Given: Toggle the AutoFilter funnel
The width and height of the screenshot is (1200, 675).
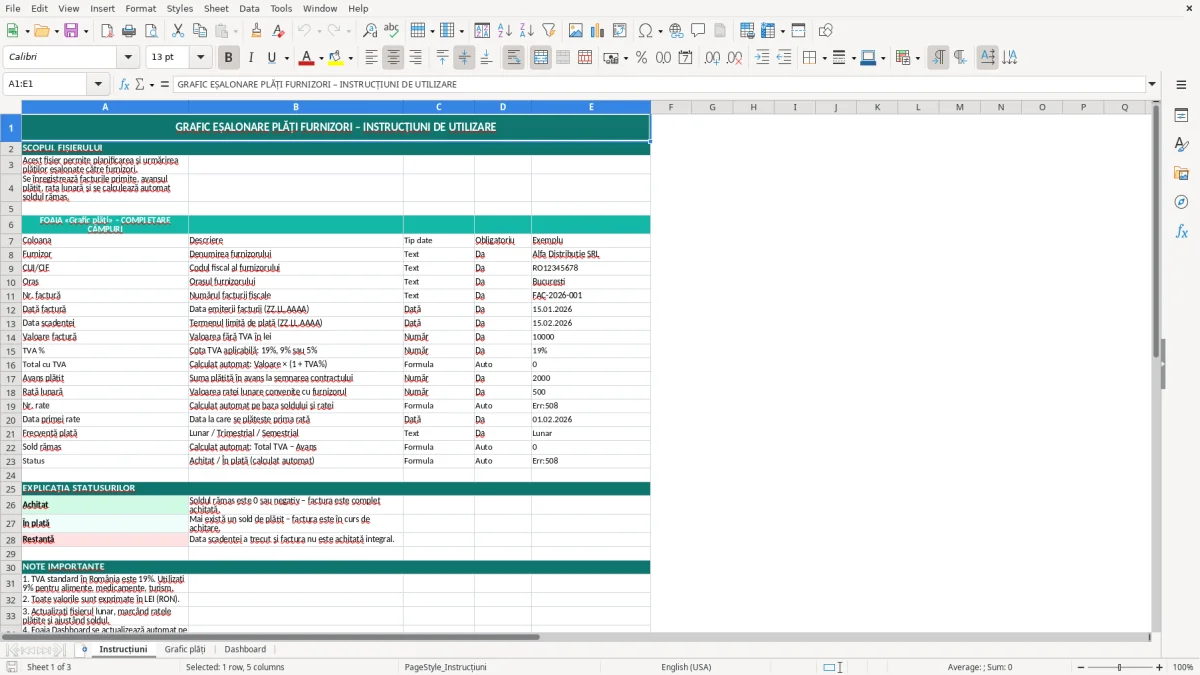Looking at the screenshot, I should 548,31.
